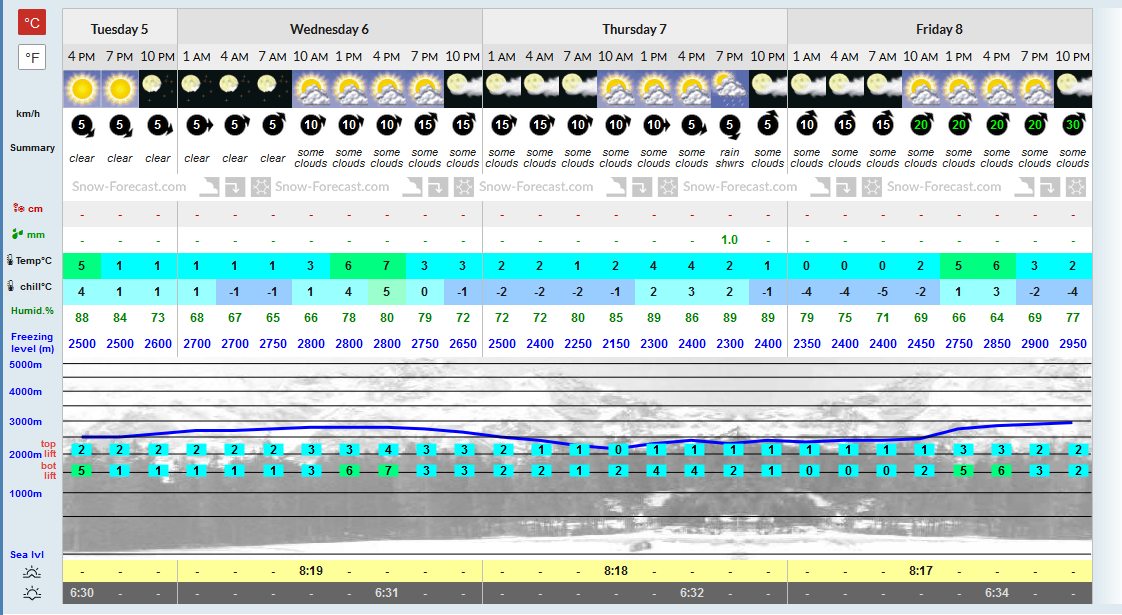The width and height of the screenshot is (1122, 615).
Task: Click the sunrise icon at the bottom left
Action: click(31, 571)
